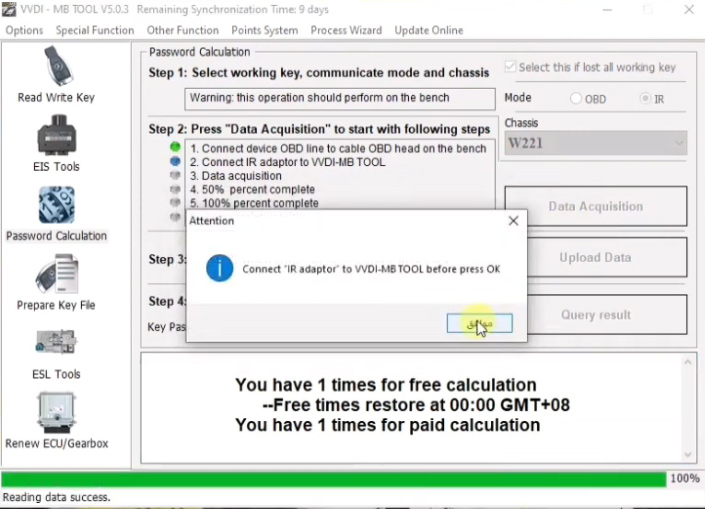This screenshot has width=705, height=509.
Task: Click the blue info icon in Attention dialog
Action: 219,268
